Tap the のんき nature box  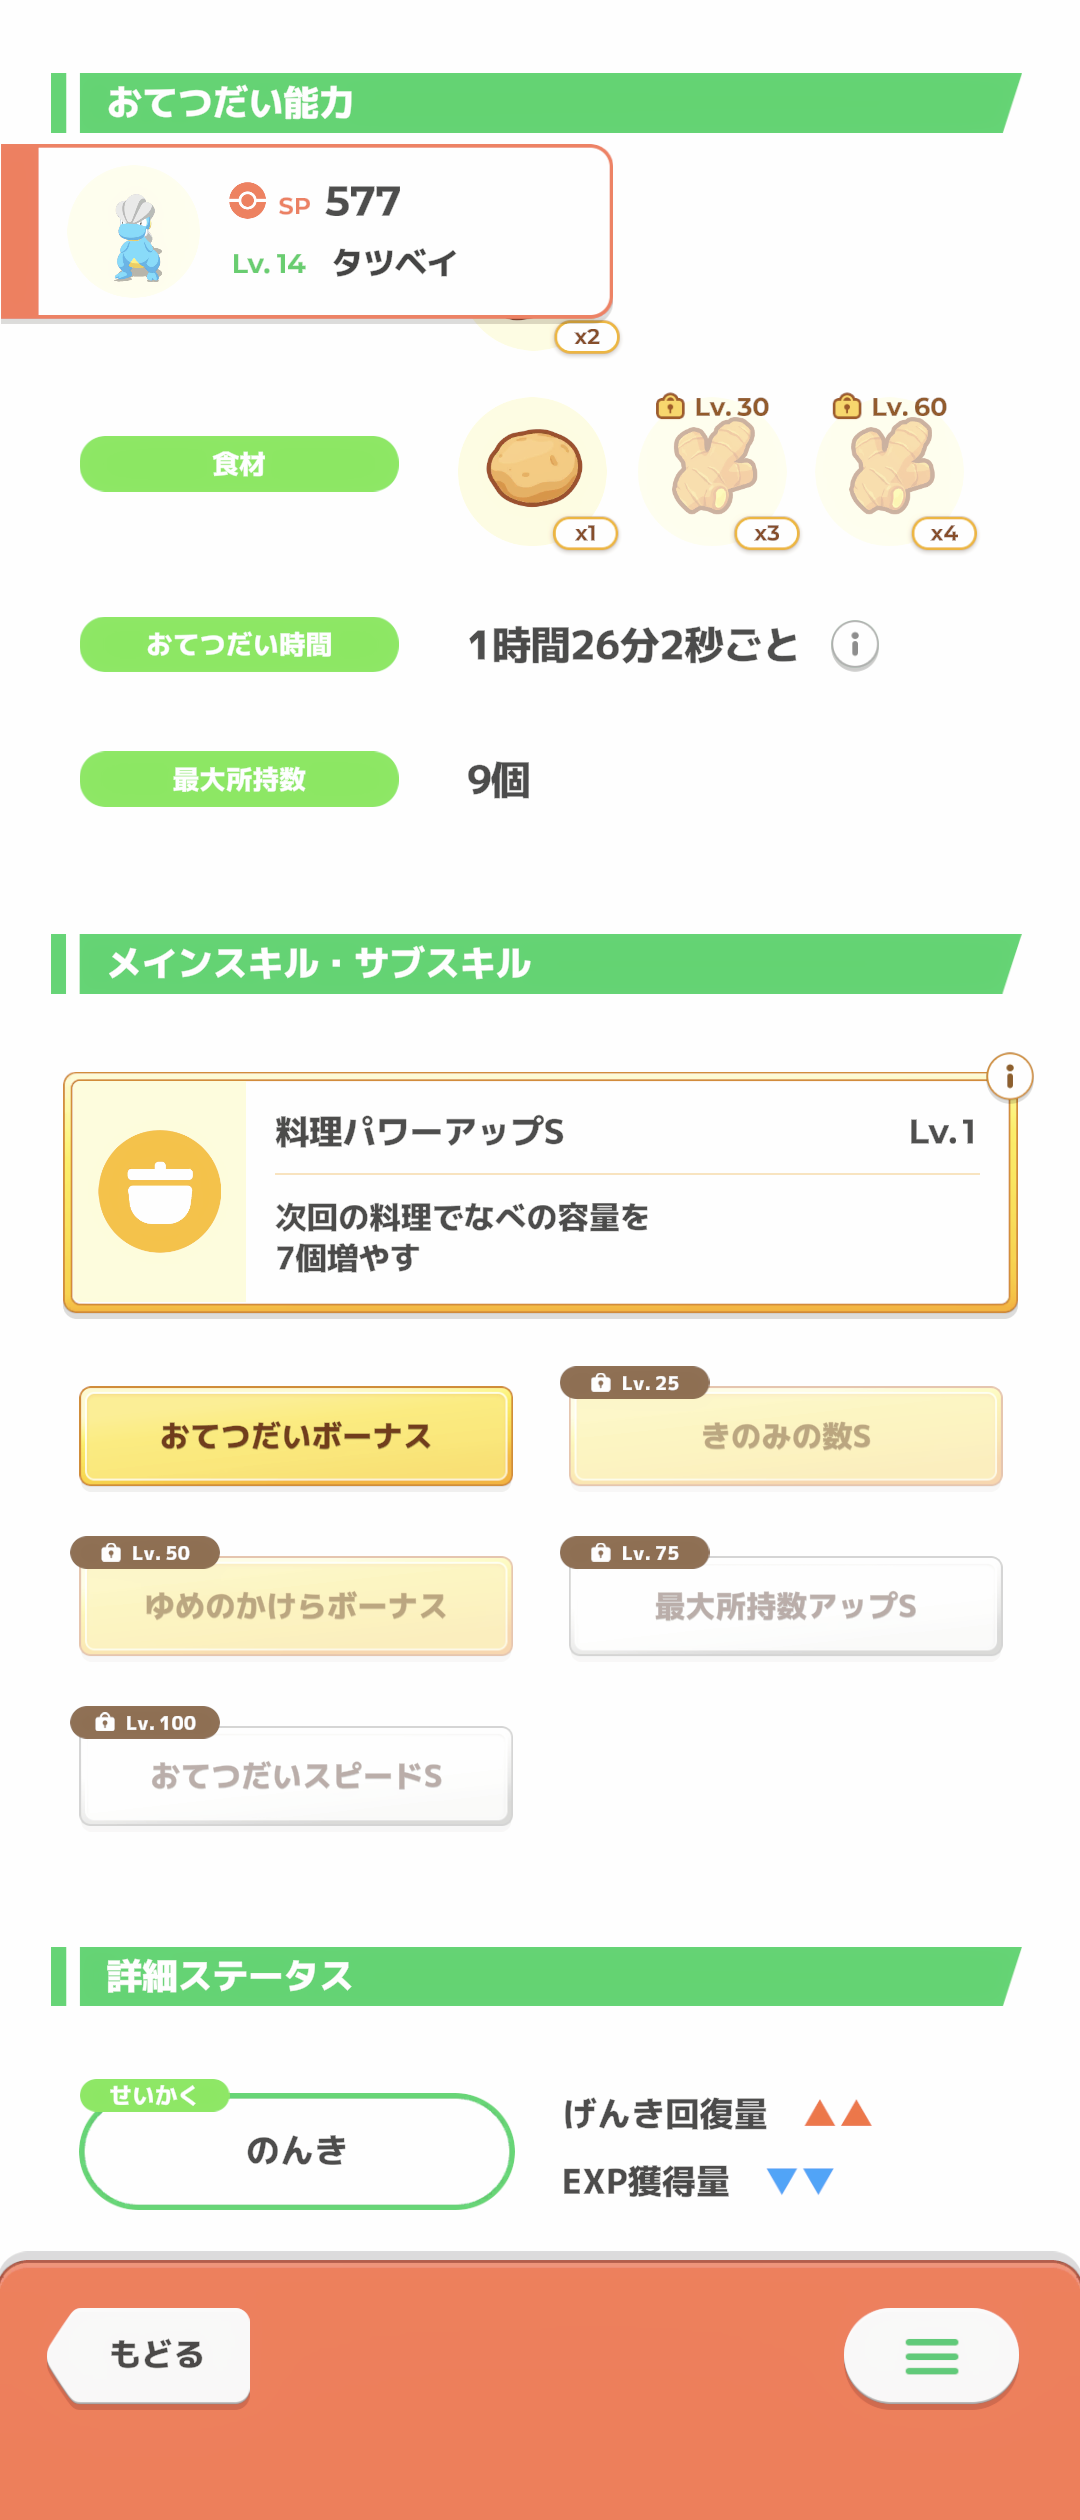[296, 2150]
